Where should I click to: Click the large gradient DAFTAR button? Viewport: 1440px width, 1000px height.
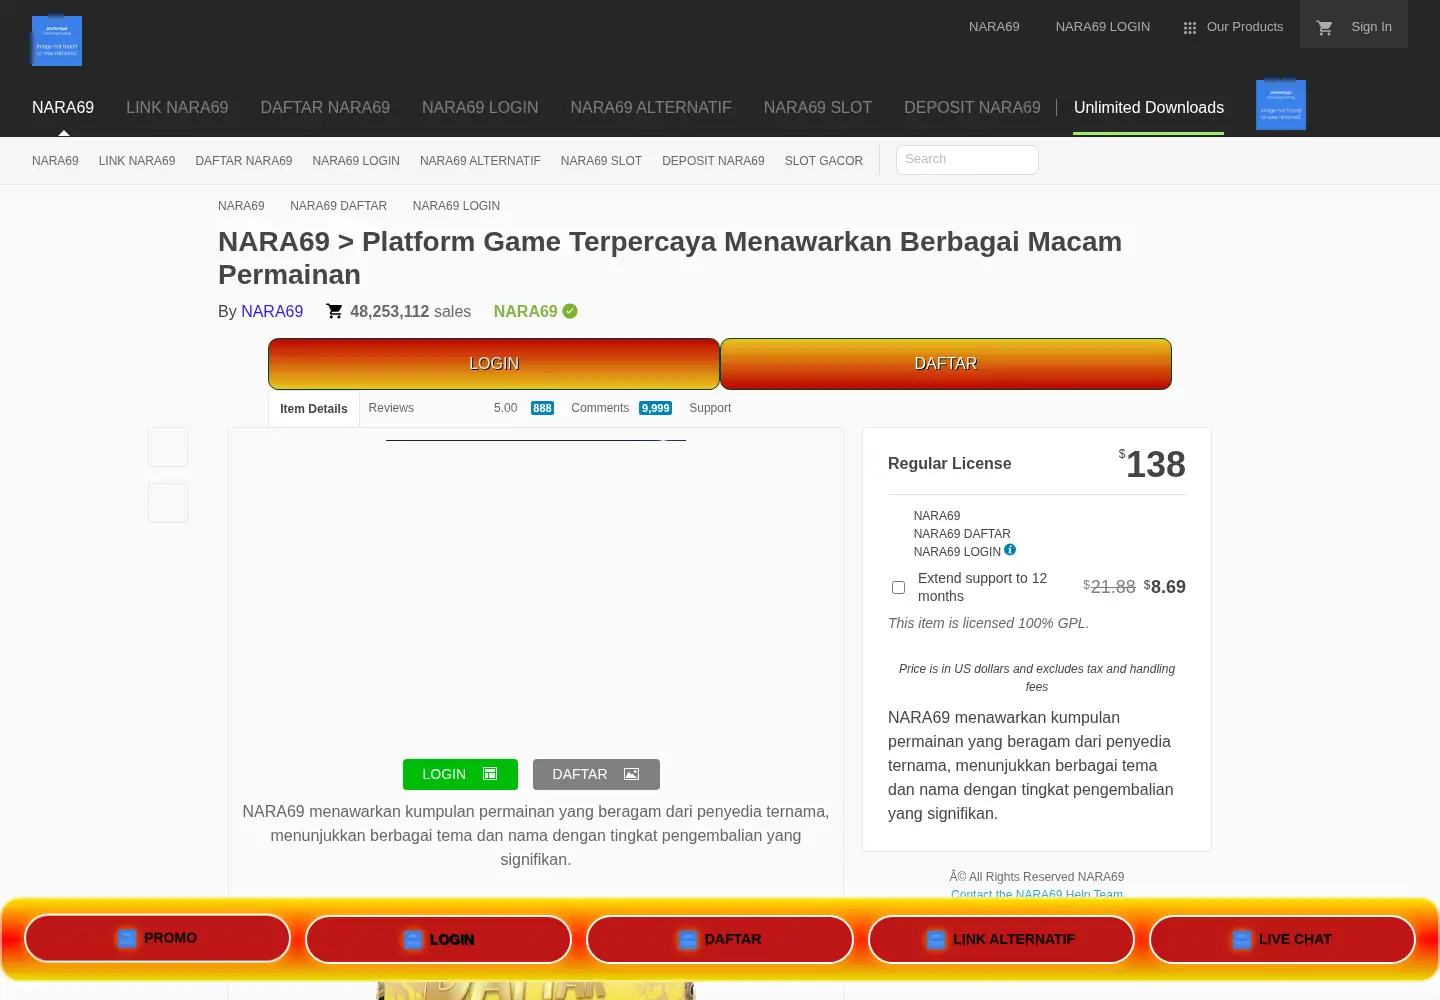click(x=946, y=364)
